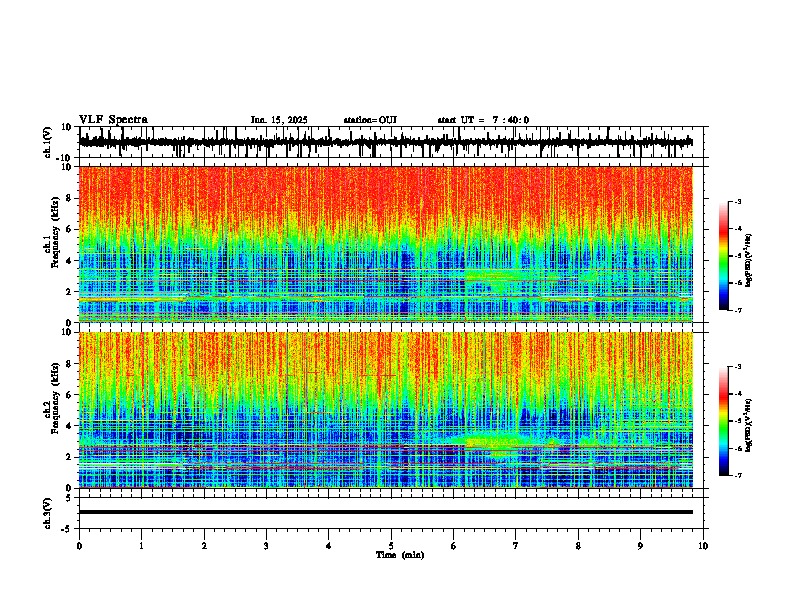
Task: Select the date text "Jan. 15, 2025"
Action: point(279,120)
